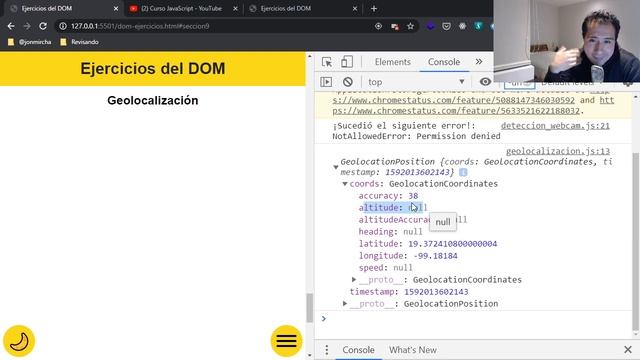View site information icon in address bar
Viewport: 640px width, 360px height.
tap(63, 26)
